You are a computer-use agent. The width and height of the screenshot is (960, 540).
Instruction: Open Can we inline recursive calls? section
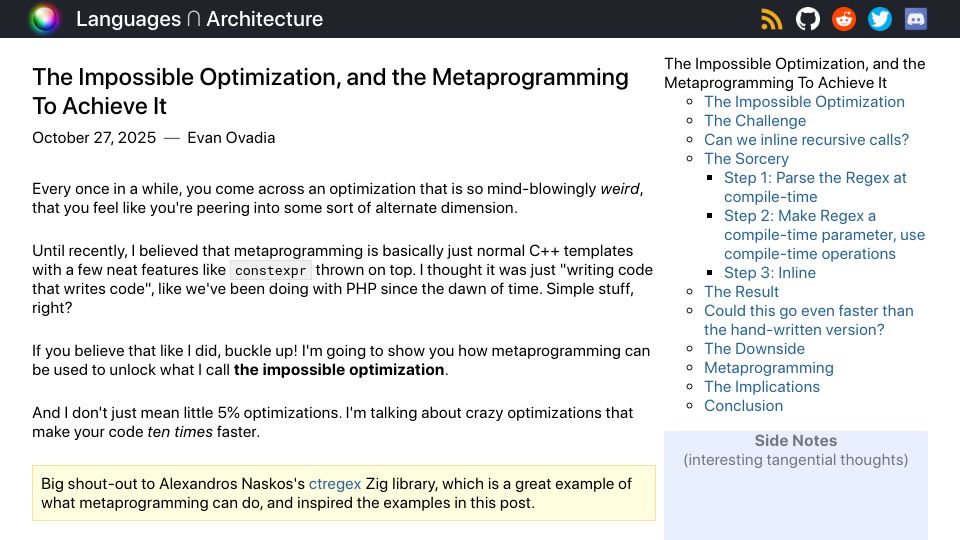tap(806, 140)
